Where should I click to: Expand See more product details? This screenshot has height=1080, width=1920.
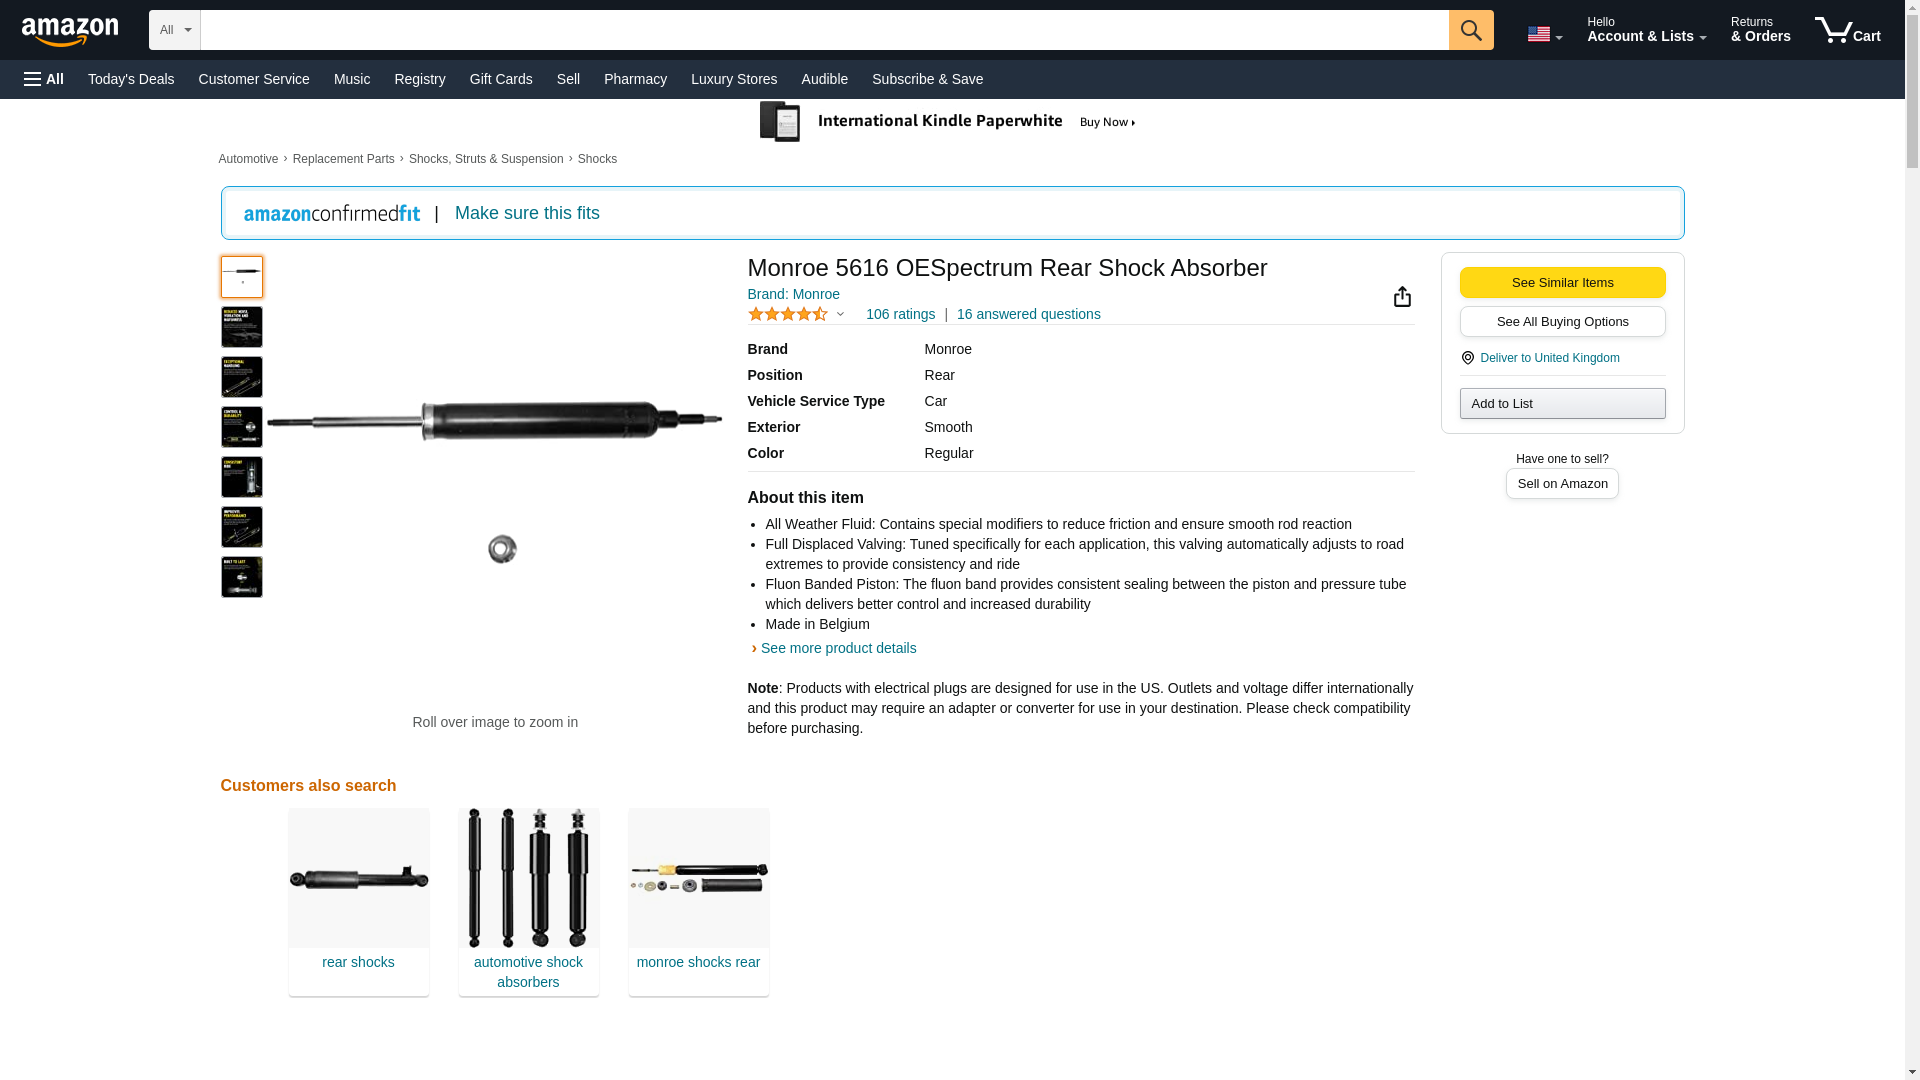pyautogui.click(x=838, y=648)
